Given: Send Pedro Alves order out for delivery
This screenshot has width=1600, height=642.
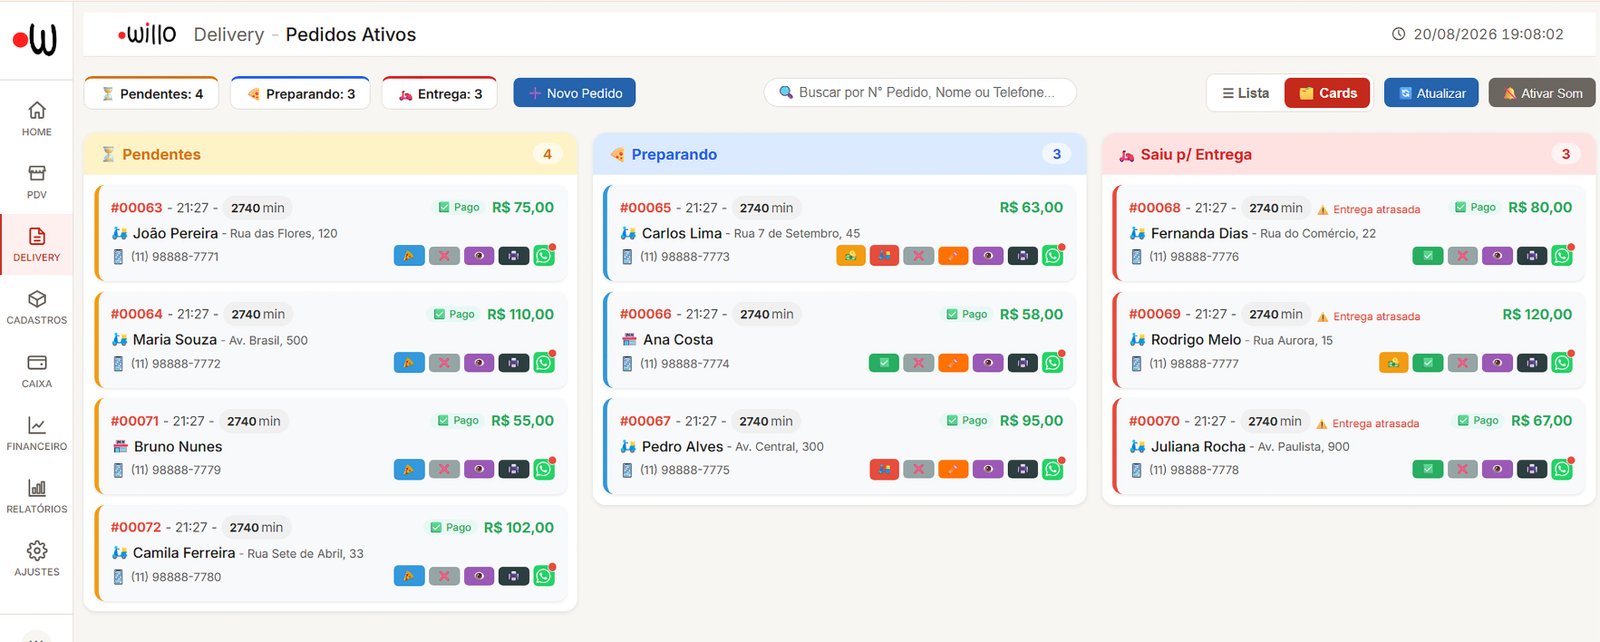Looking at the screenshot, I should coord(884,469).
